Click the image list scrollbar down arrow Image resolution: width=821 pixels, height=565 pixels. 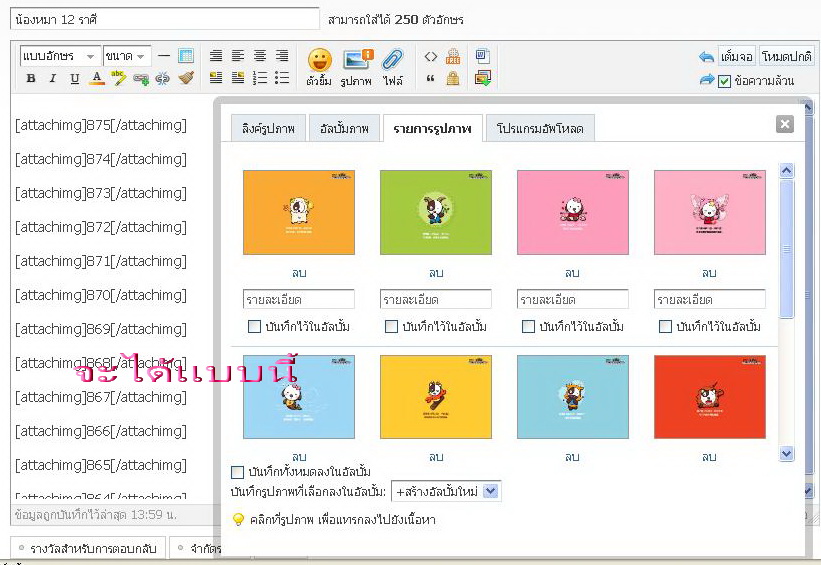click(786, 453)
